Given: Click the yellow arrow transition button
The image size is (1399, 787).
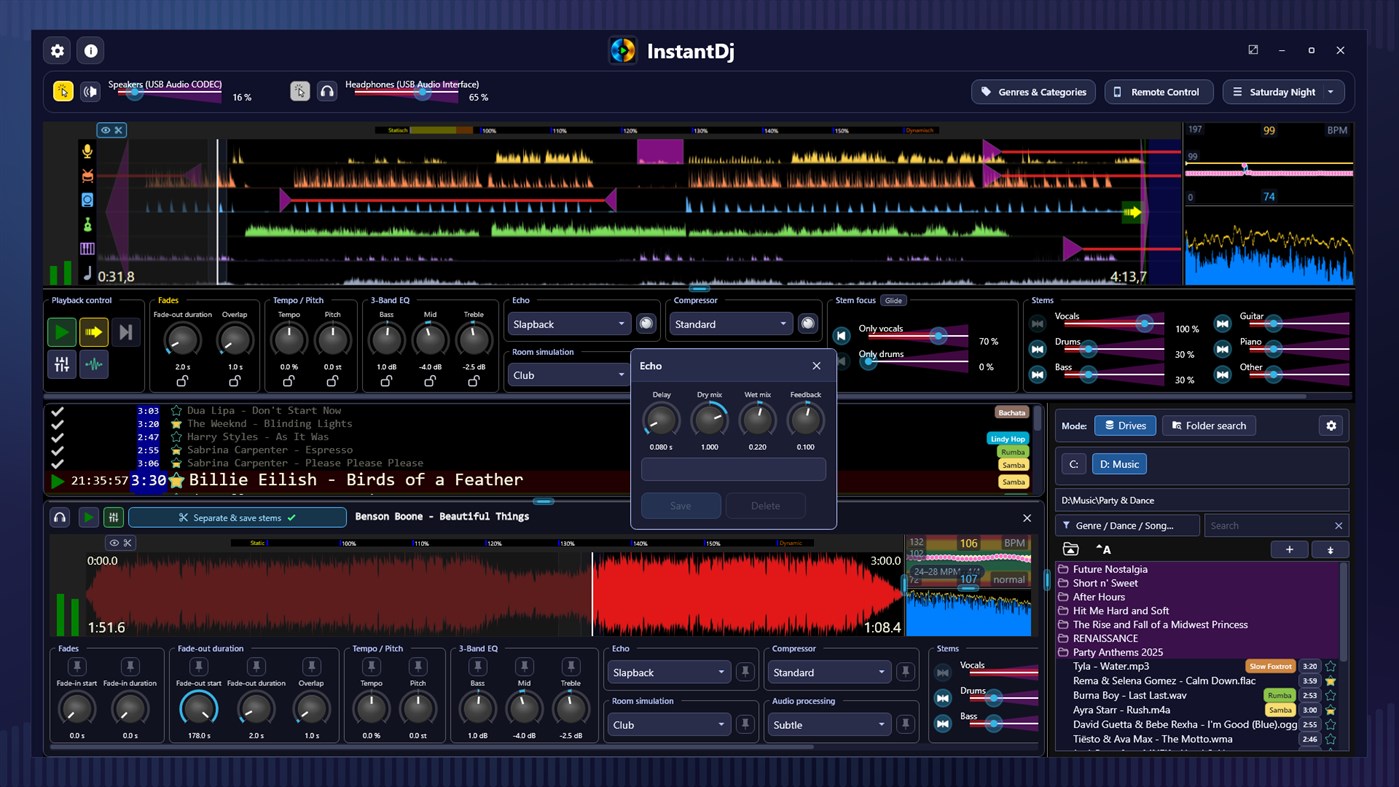Looking at the screenshot, I should click(x=93, y=332).
